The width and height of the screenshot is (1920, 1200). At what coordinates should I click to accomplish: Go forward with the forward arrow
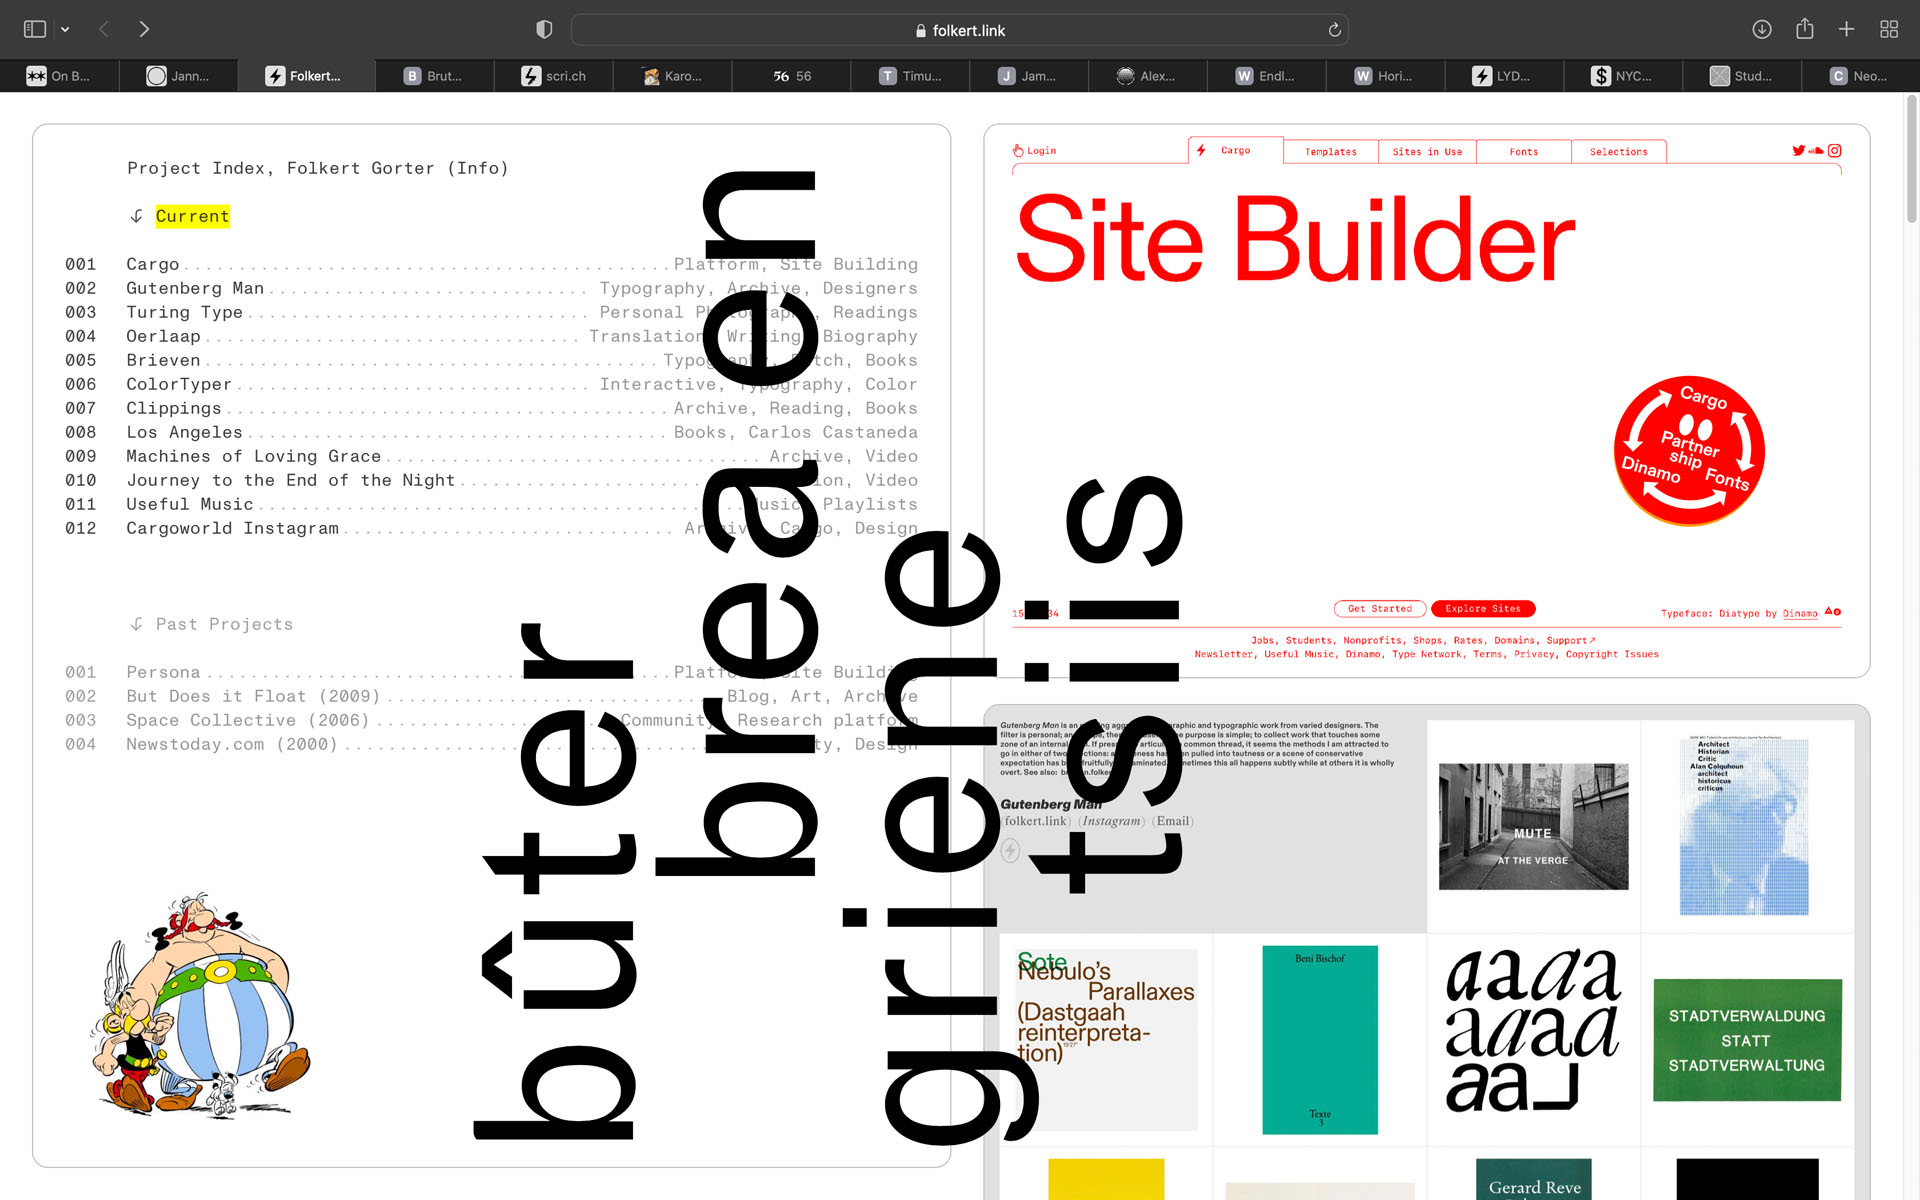pos(144,29)
